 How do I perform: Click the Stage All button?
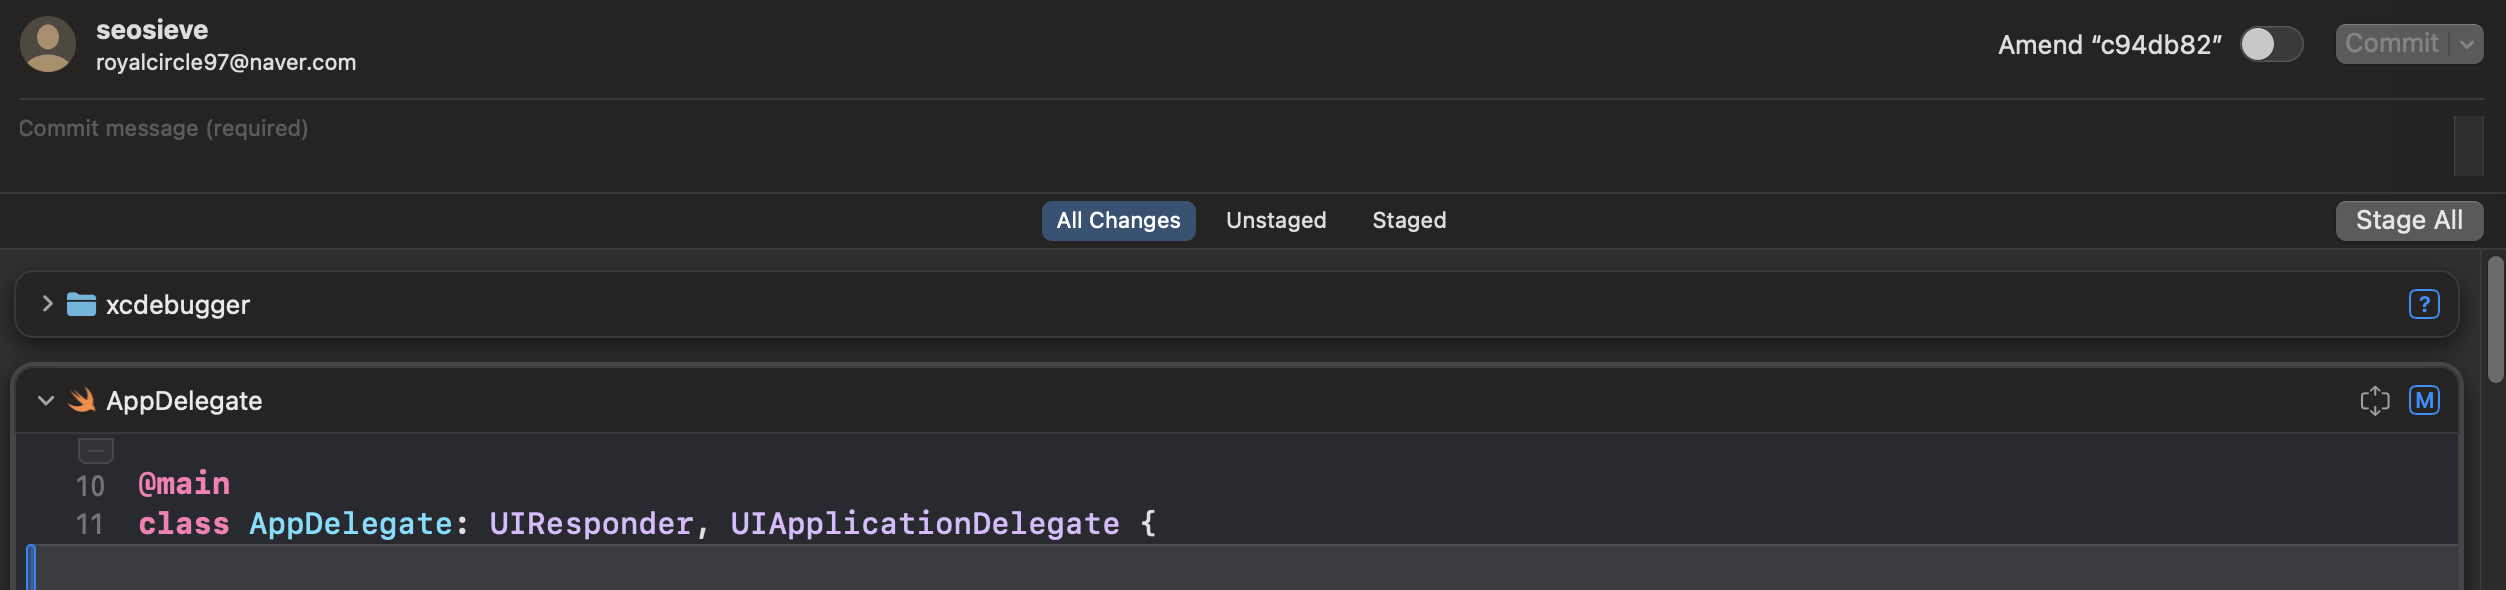point(2409,220)
